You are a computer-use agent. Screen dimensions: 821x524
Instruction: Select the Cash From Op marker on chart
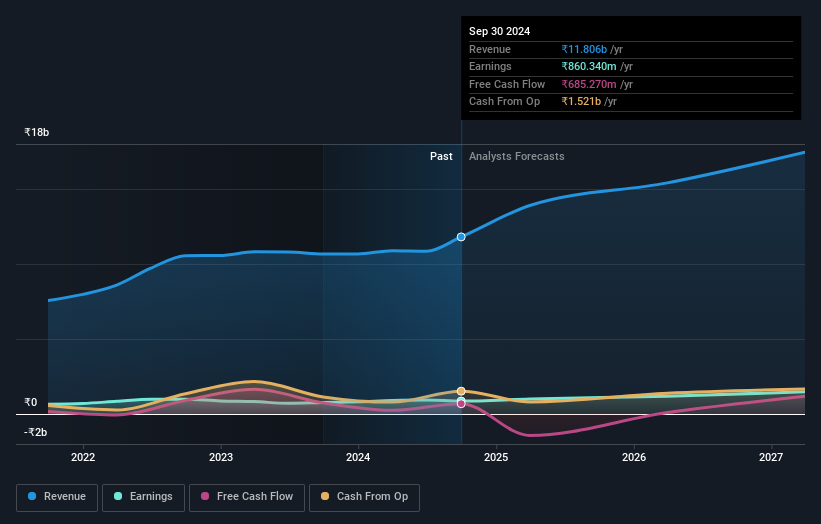tap(461, 391)
